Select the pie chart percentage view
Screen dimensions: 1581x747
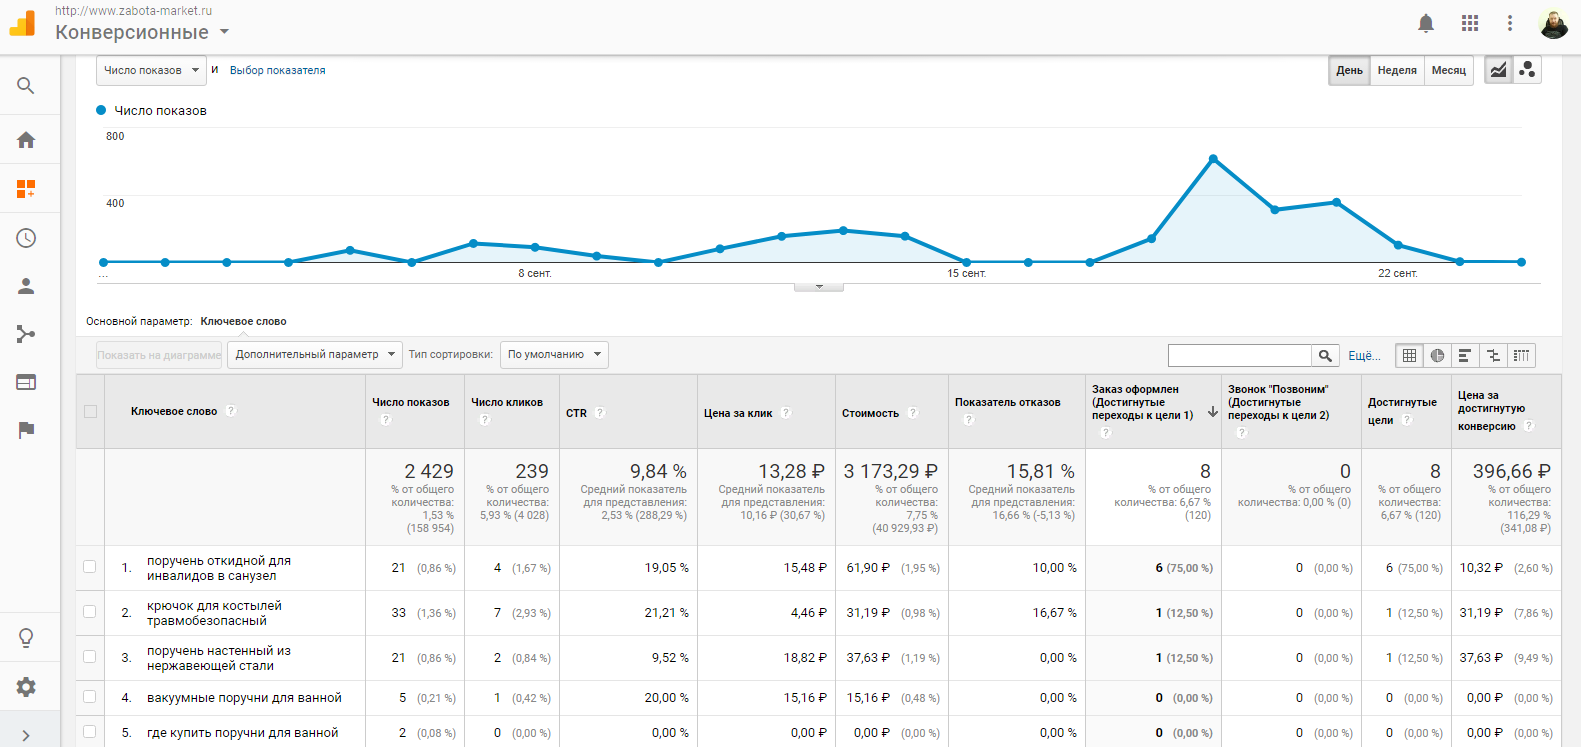click(x=1437, y=355)
